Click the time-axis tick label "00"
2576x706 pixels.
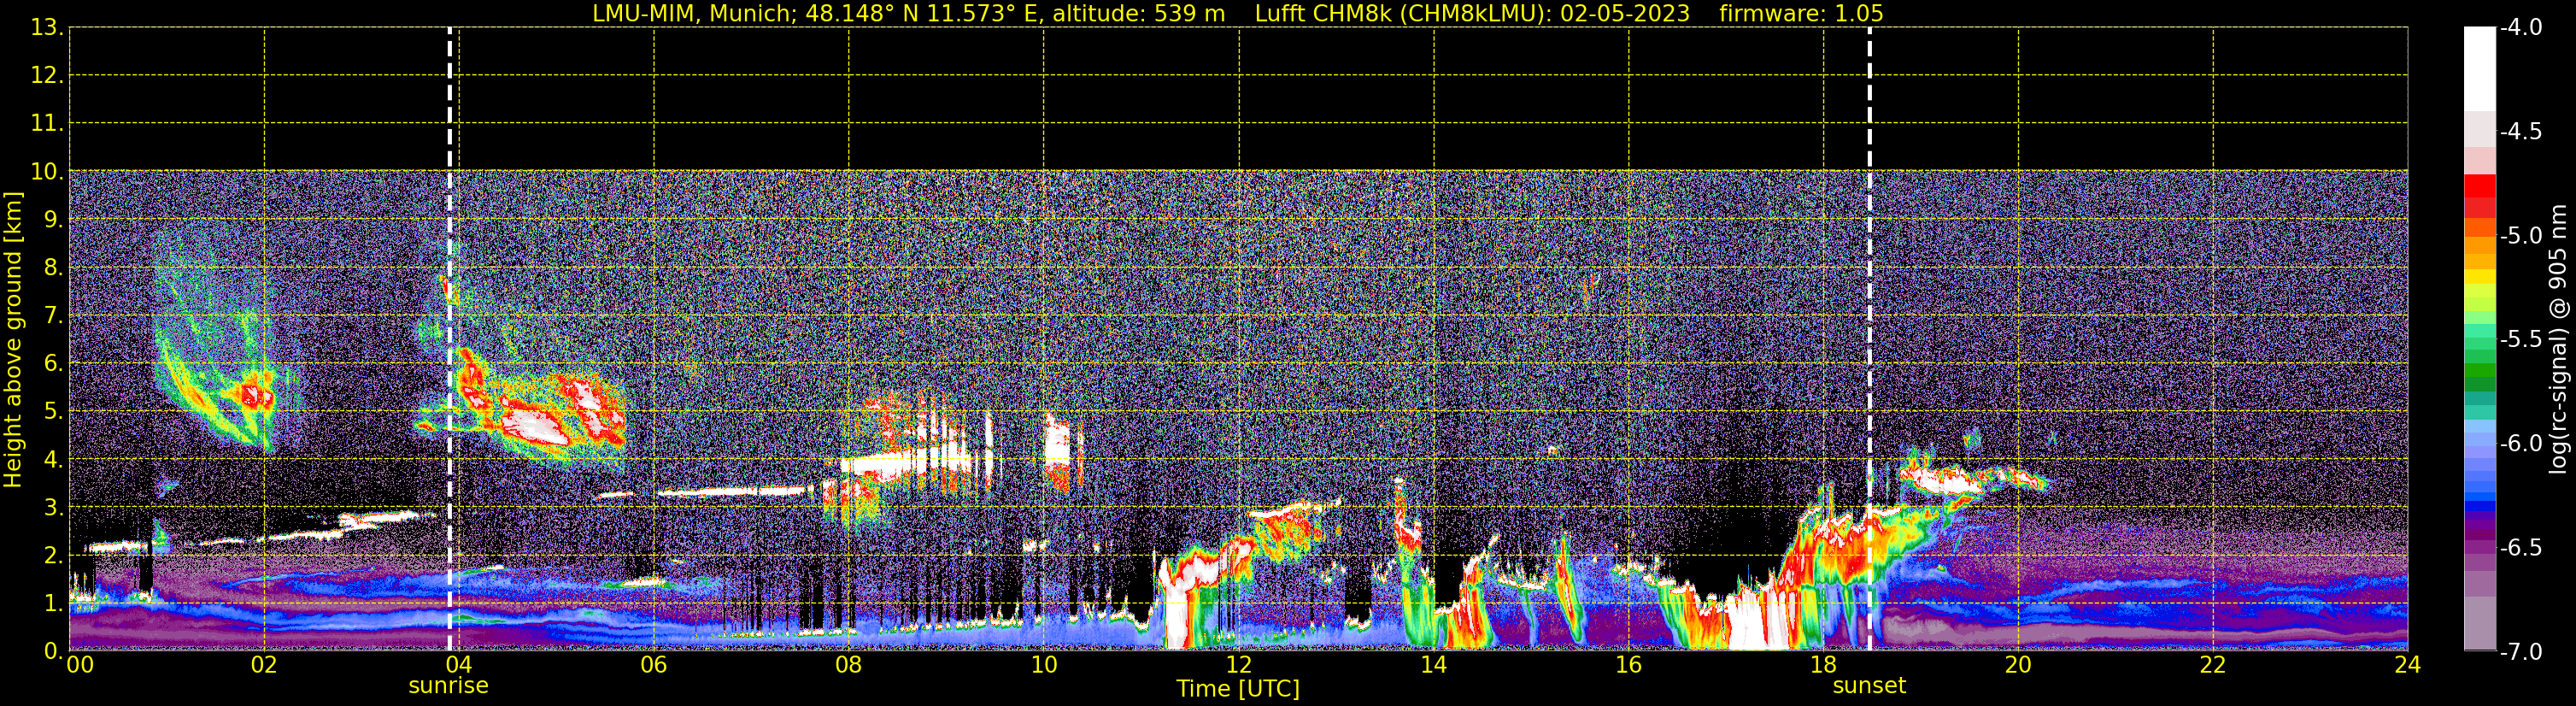80,666
